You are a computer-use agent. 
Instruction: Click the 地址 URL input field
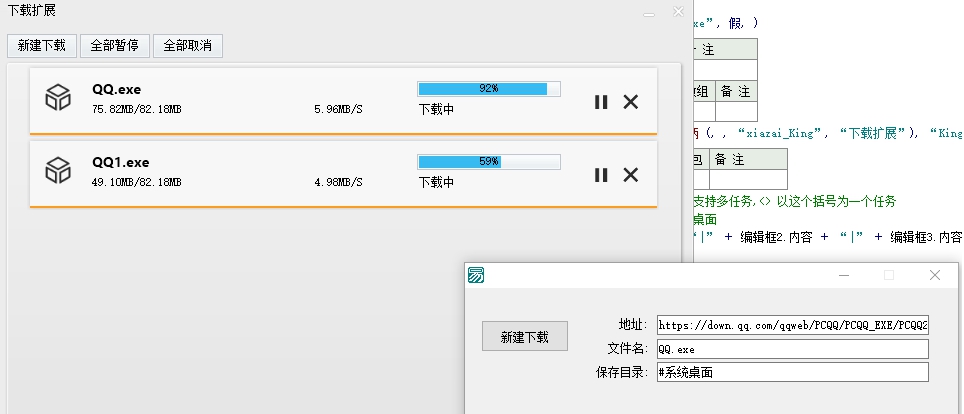pyautogui.click(x=792, y=325)
